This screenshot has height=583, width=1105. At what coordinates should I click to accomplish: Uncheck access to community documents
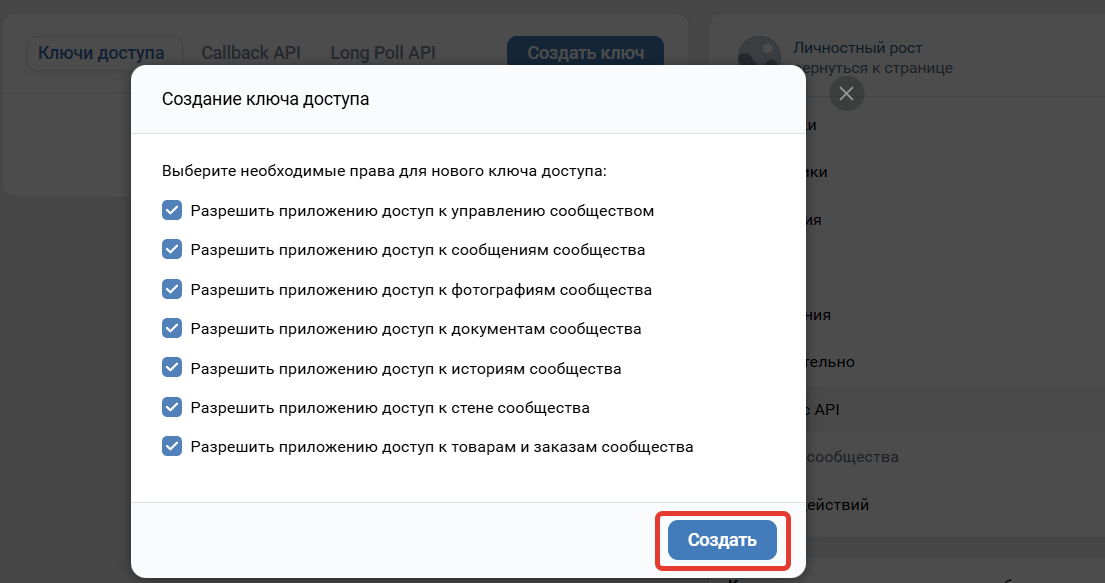click(x=172, y=328)
